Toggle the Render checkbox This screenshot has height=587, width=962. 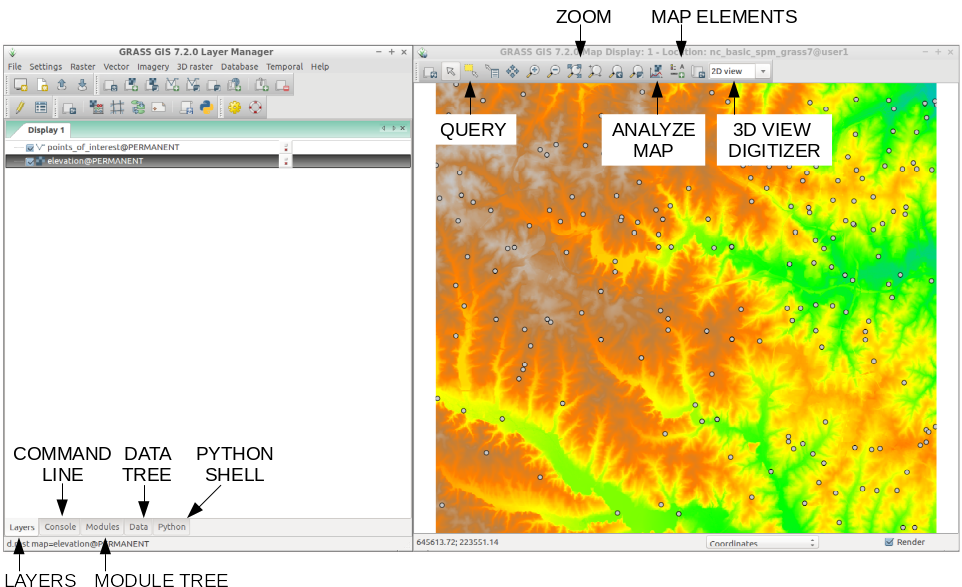click(x=889, y=543)
